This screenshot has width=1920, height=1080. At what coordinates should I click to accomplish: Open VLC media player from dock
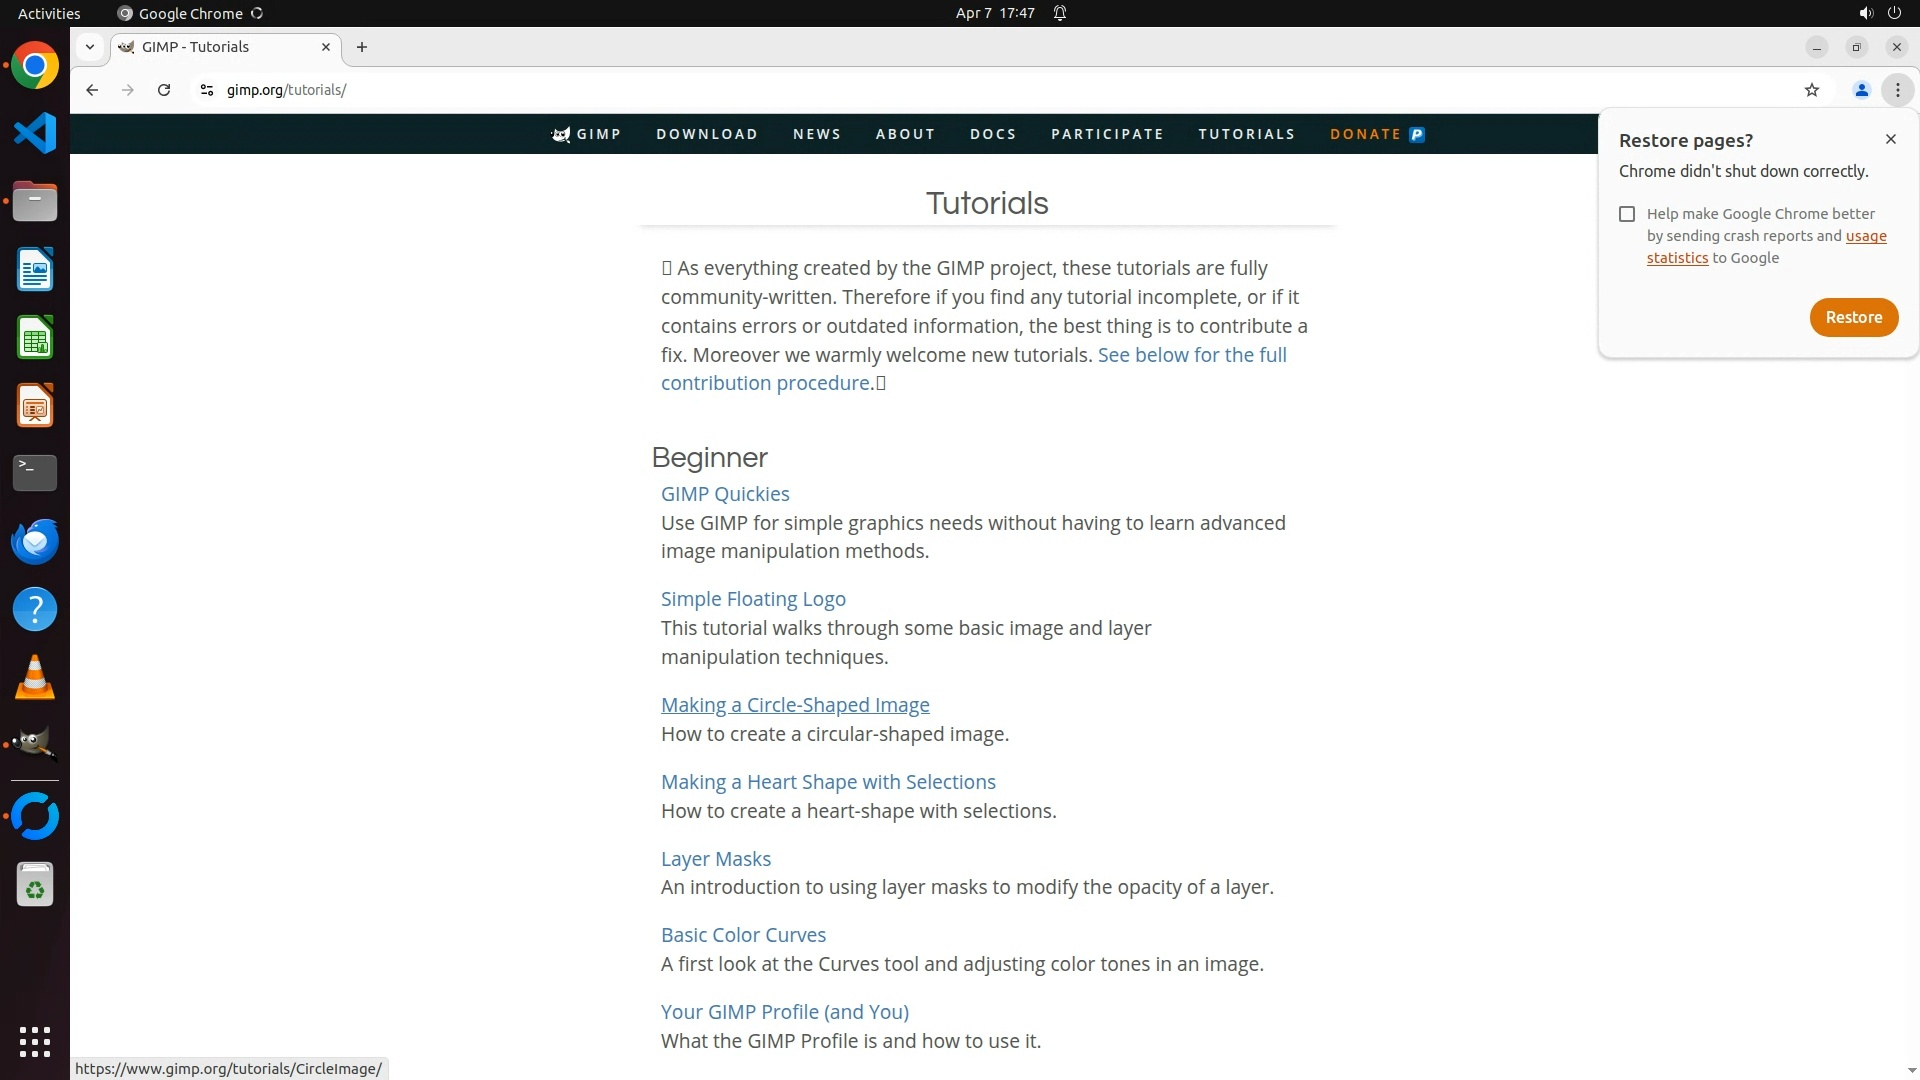pyautogui.click(x=35, y=677)
